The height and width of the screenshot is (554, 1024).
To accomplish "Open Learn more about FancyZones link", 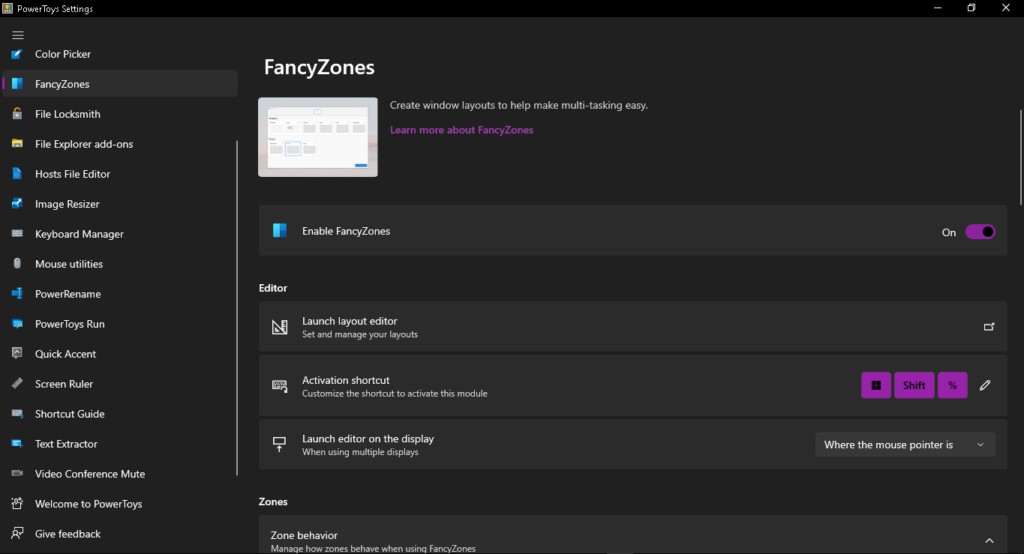I will (x=462, y=130).
